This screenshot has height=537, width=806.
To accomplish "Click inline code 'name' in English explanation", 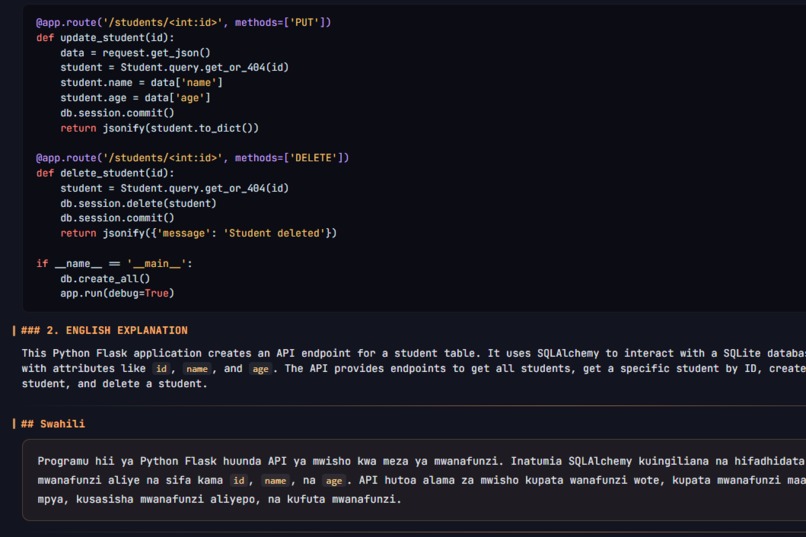I will [197, 369].
